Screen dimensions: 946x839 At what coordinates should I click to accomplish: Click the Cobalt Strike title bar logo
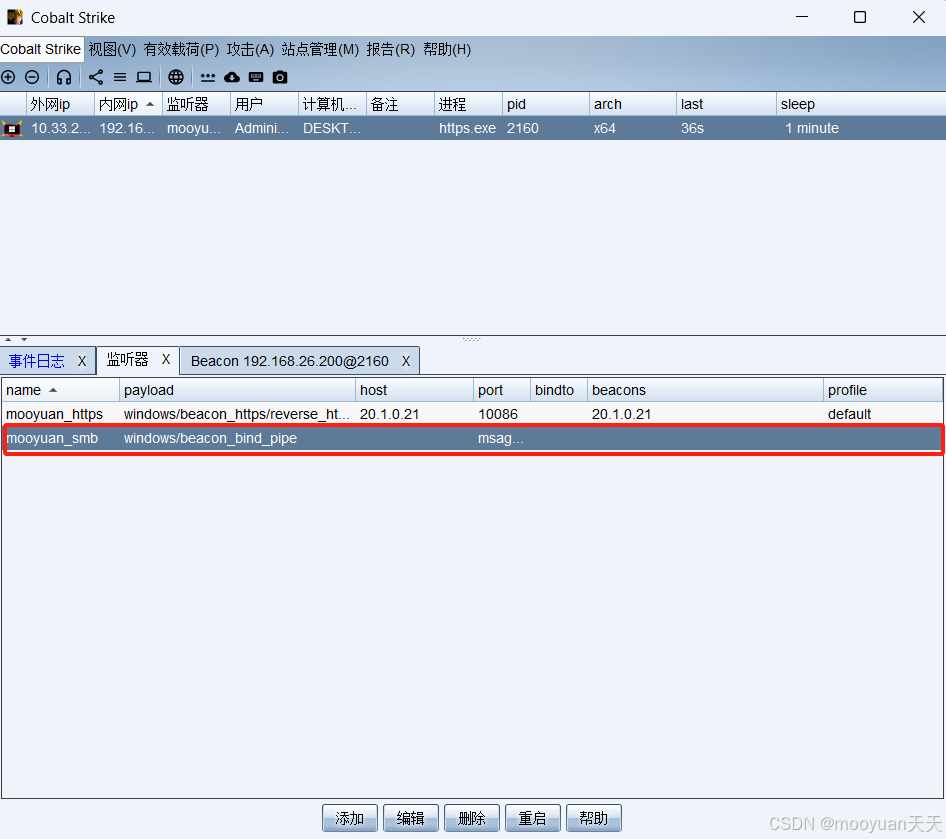(x=15, y=17)
